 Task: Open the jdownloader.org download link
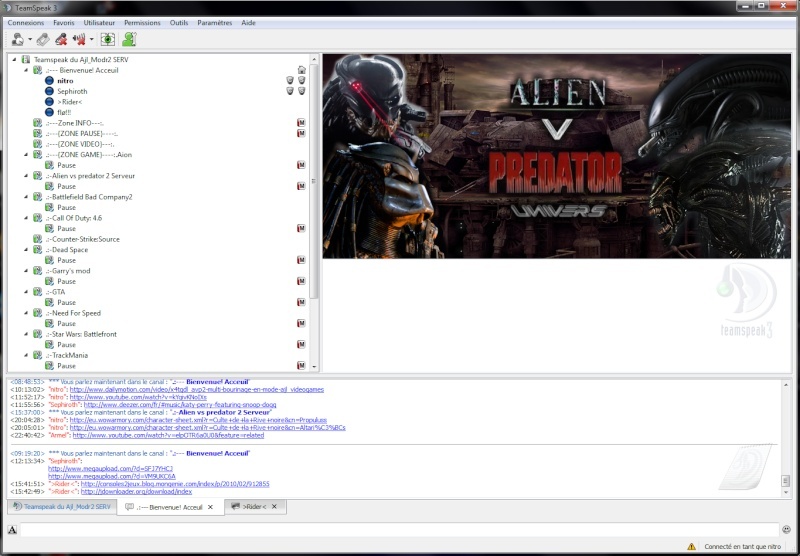[136, 492]
